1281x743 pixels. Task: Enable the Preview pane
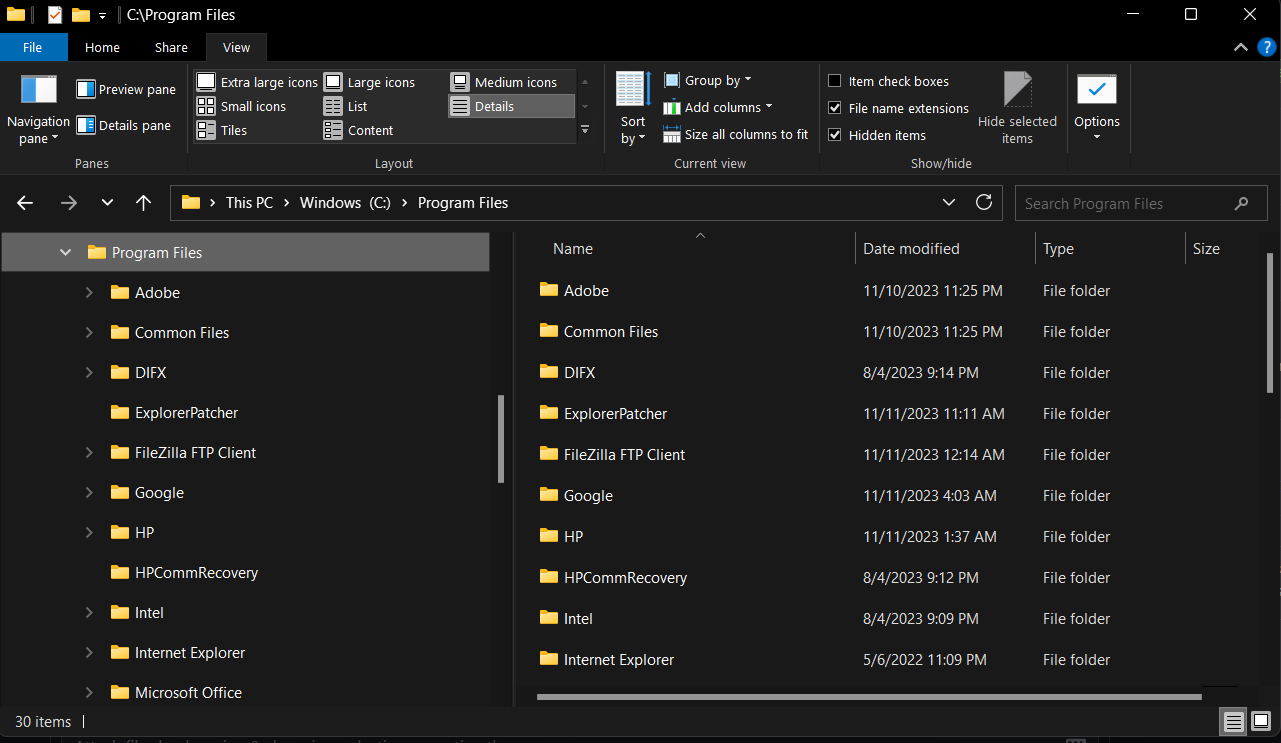point(125,89)
